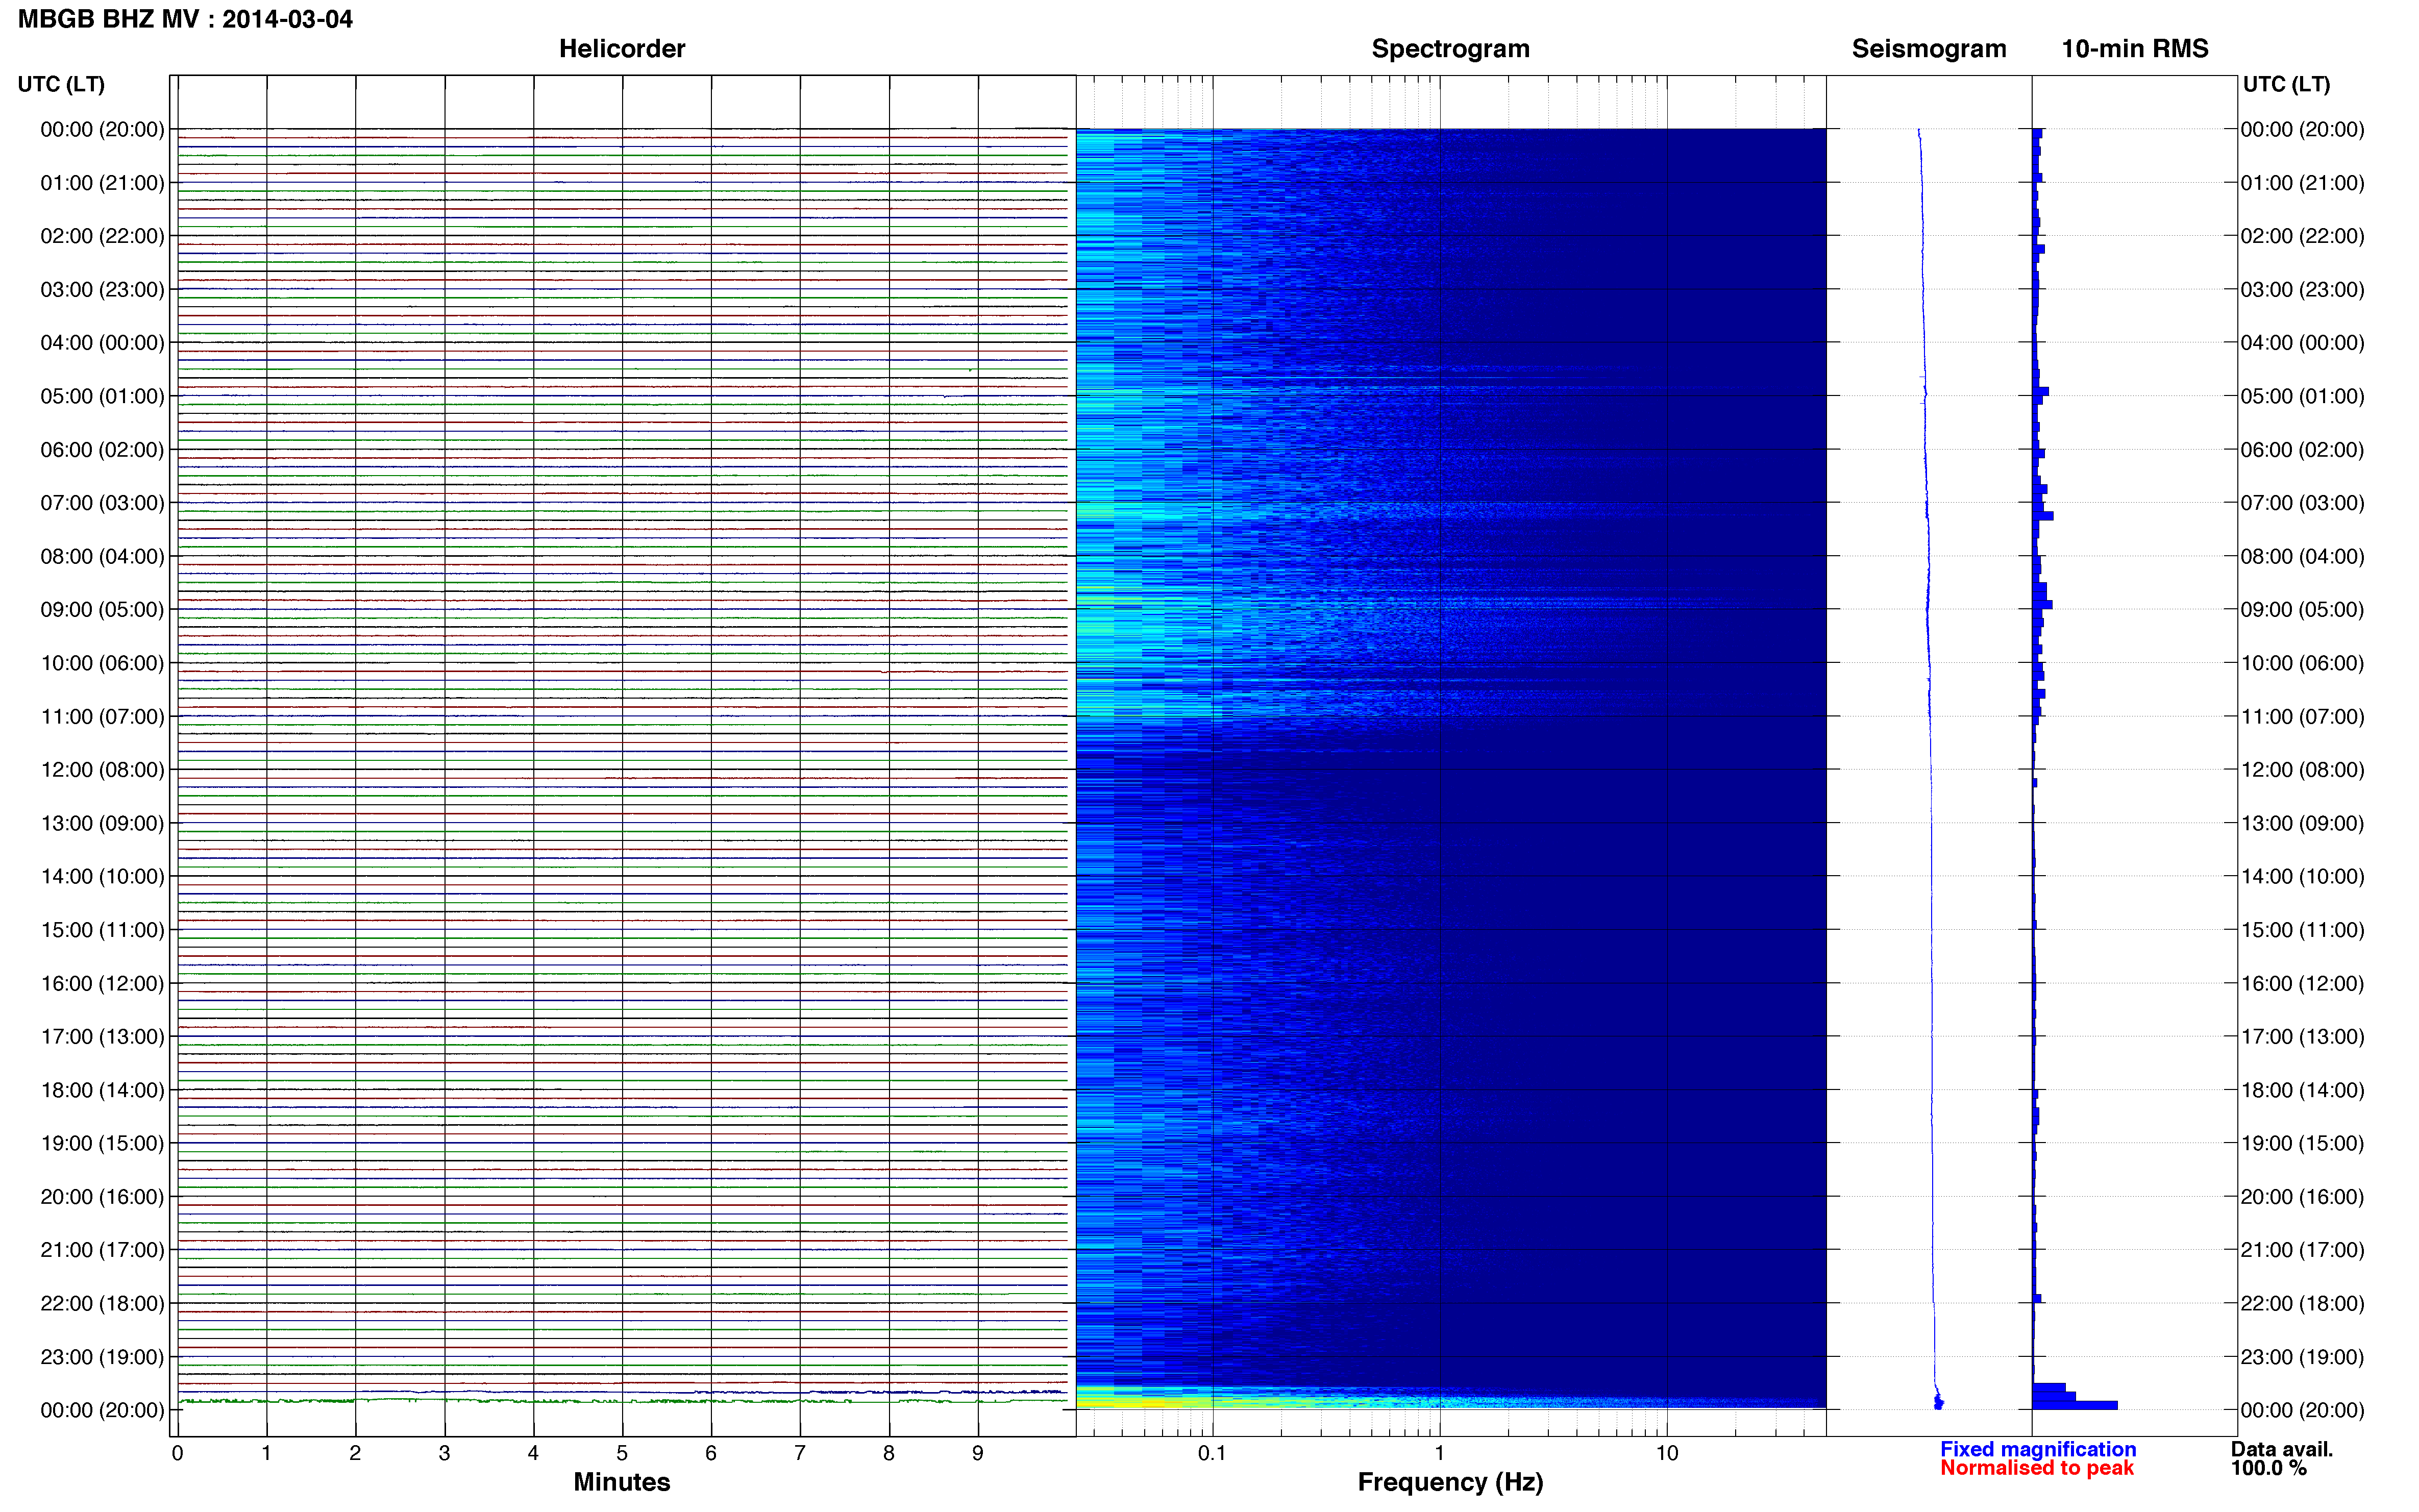The width and height of the screenshot is (2419, 1512).
Task: Click the blue 'Fixed magnification' legend text
Action: (x=2038, y=1449)
